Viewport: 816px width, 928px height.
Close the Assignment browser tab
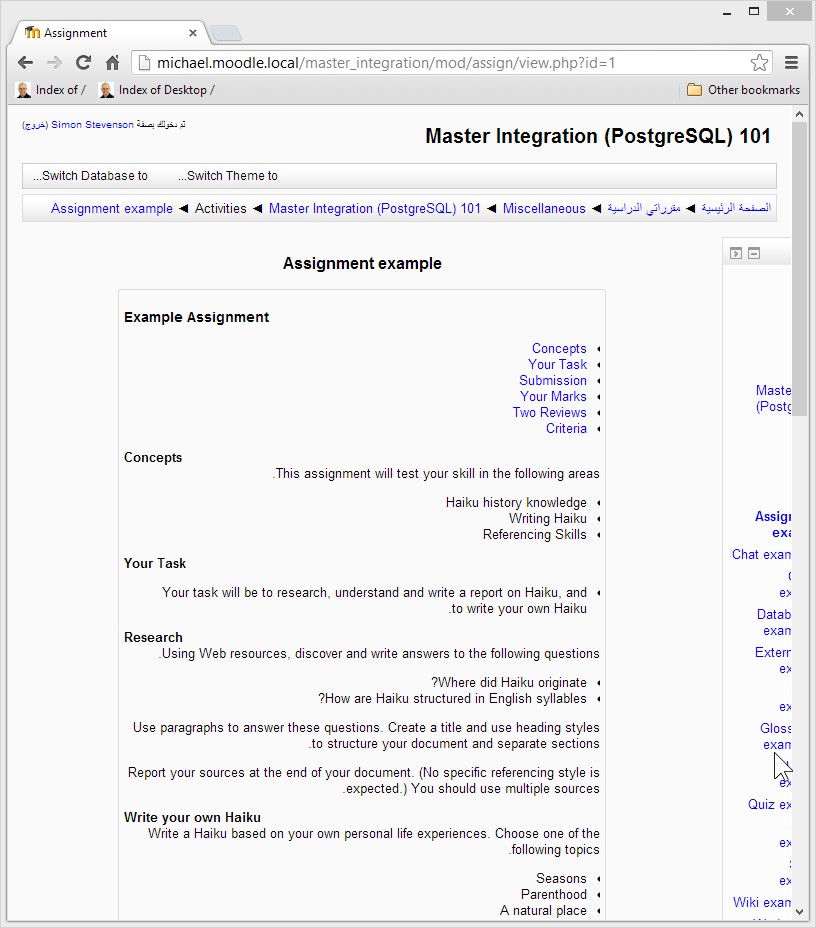[x=192, y=33]
